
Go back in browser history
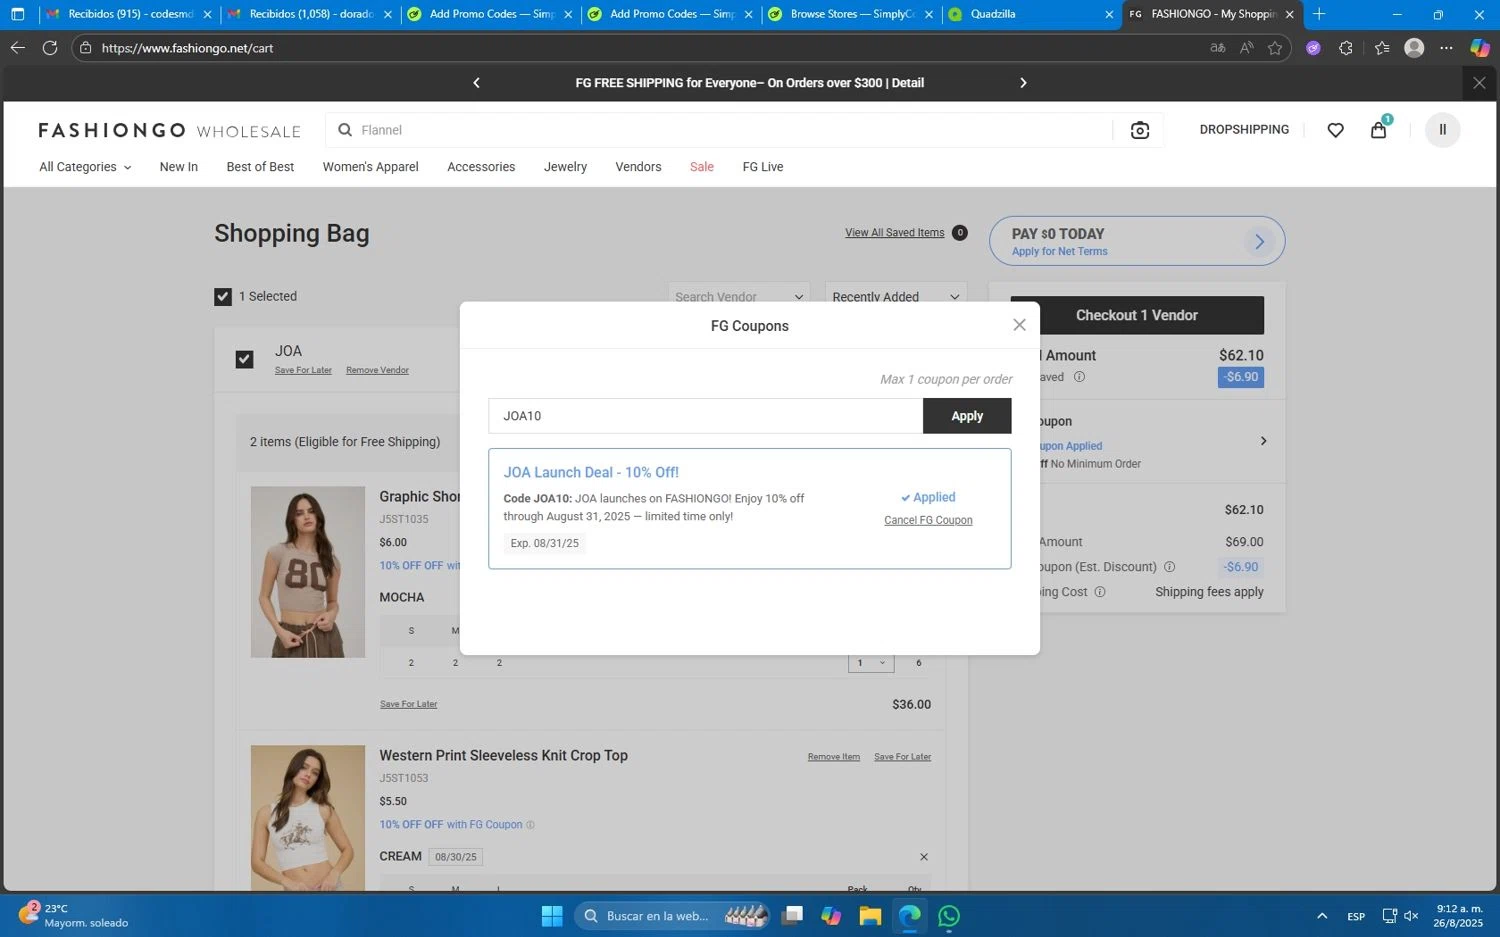click(x=17, y=48)
